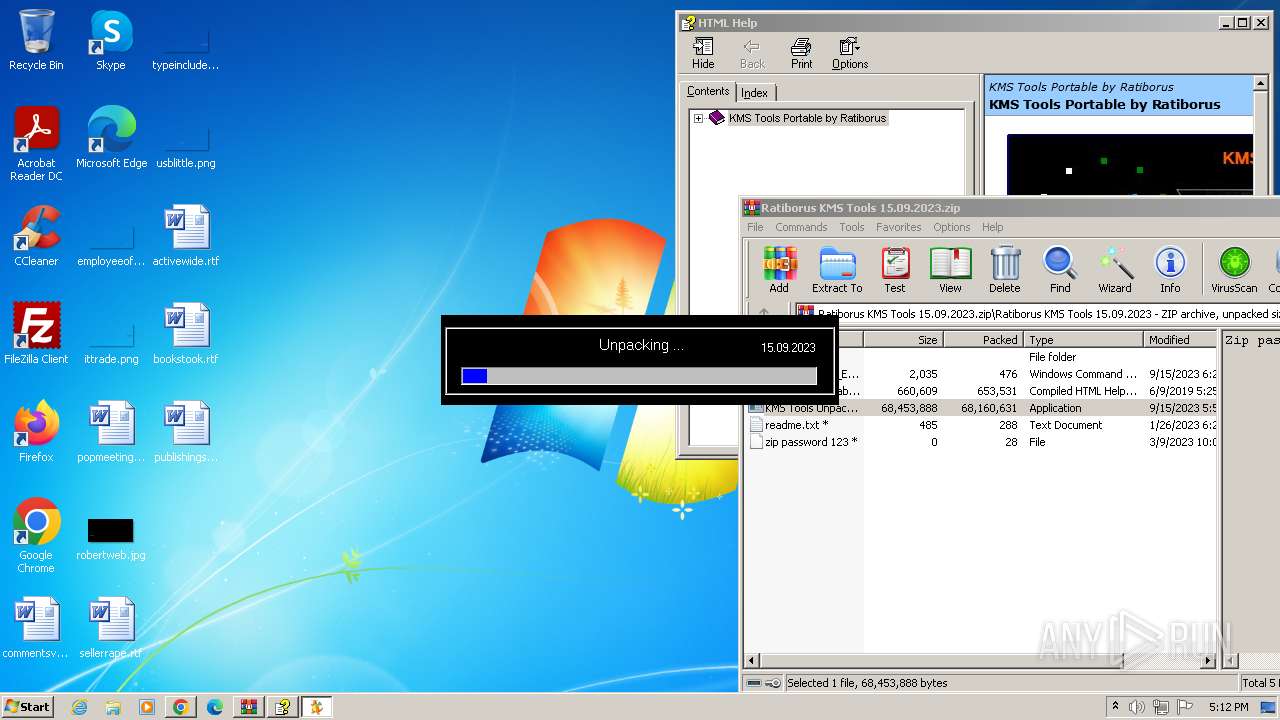The image size is (1280, 720).
Task: Click HTML Help taskbar button
Action: tap(282, 707)
